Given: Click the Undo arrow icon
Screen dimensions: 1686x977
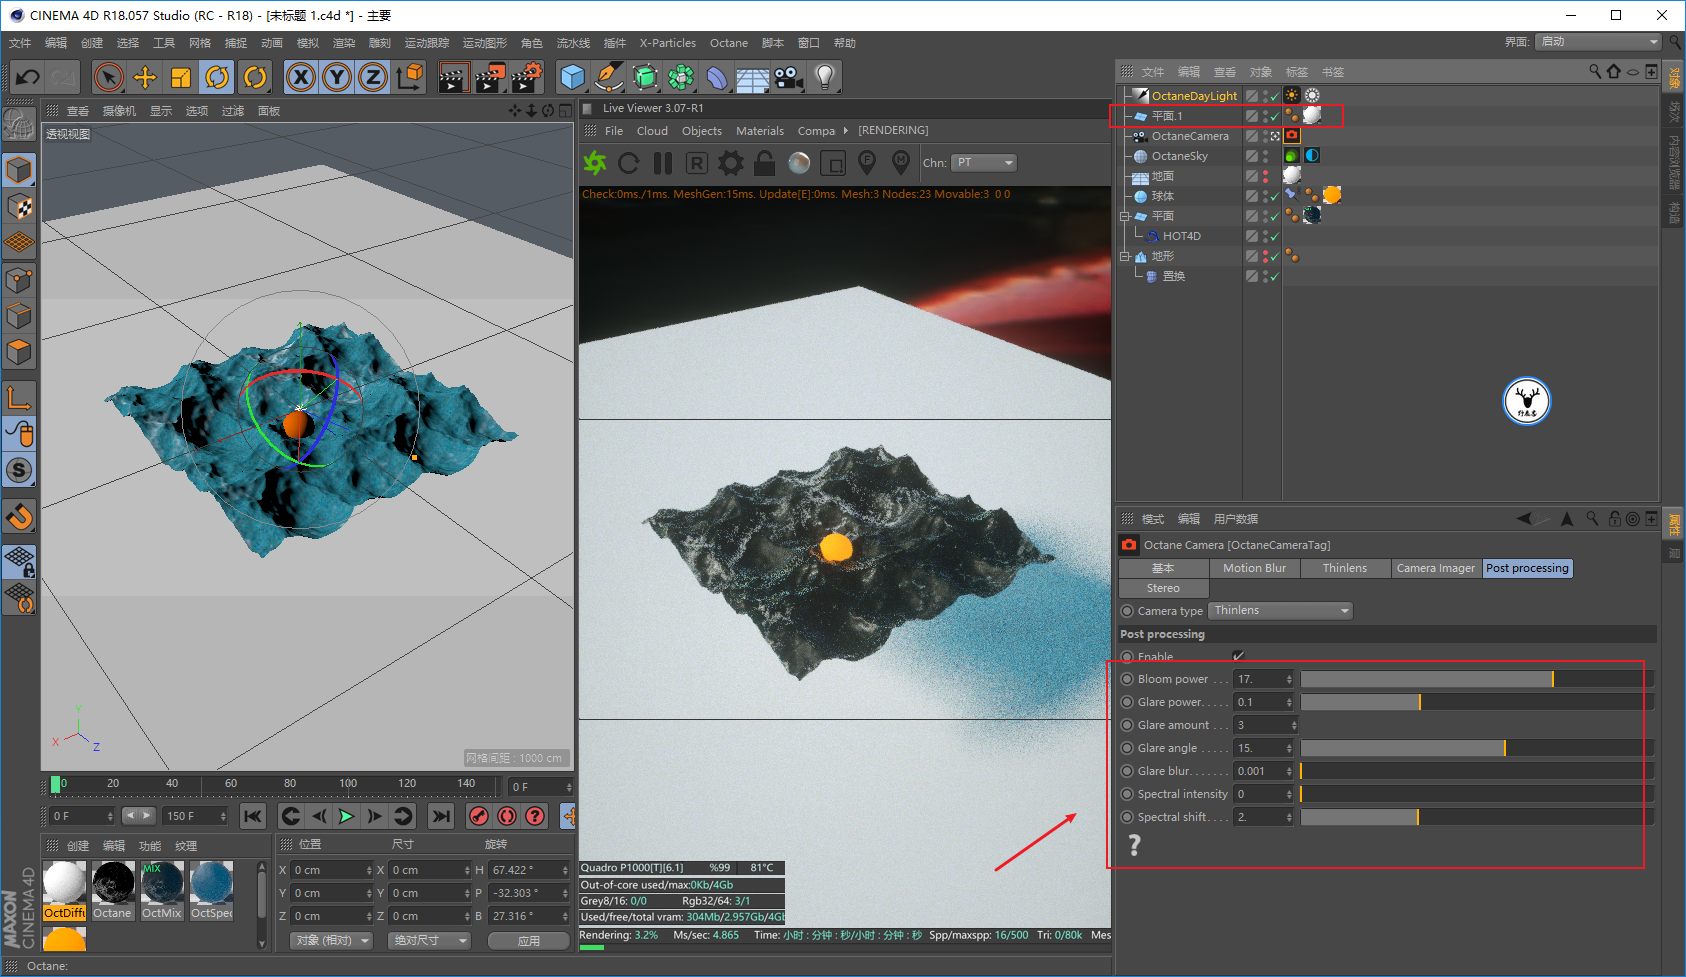Looking at the screenshot, I should coord(28,77).
